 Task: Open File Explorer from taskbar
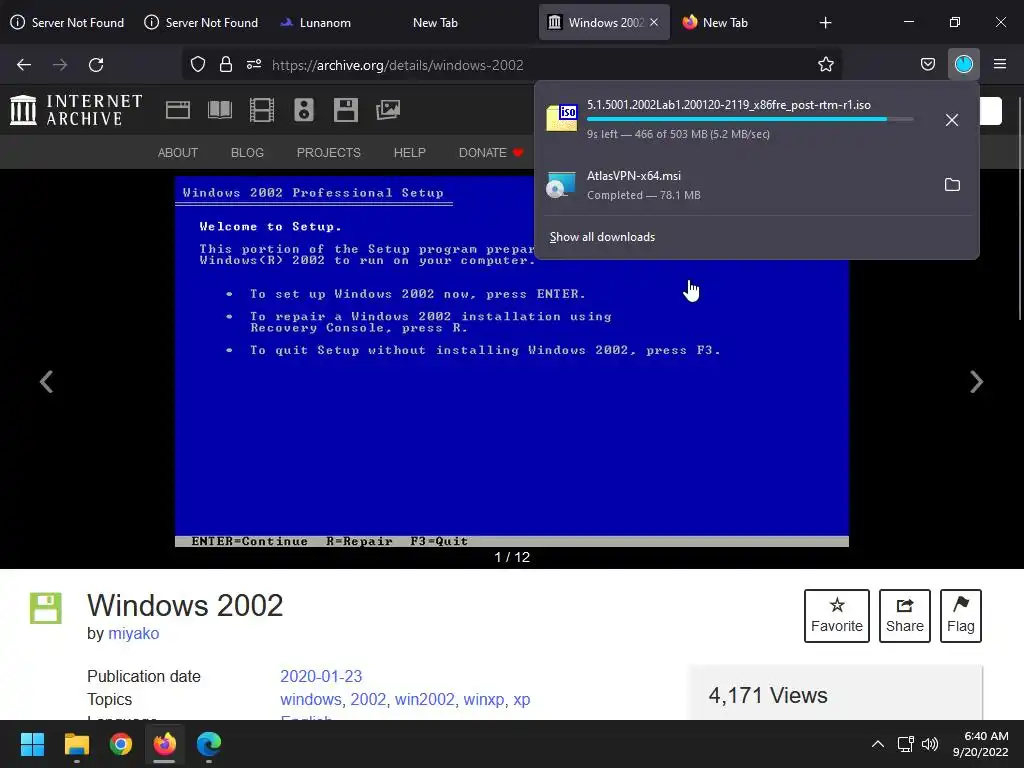tap(76, 744)
